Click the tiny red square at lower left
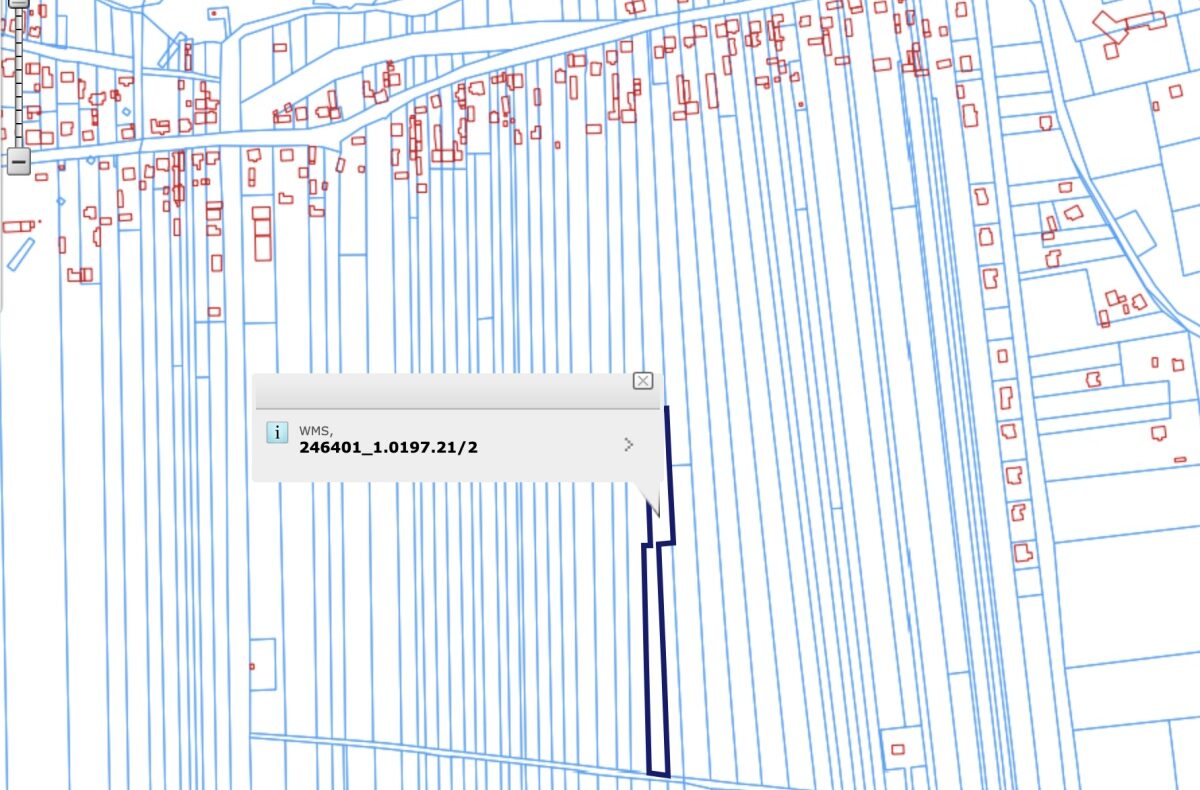The width and height of the screenshot is (1200, 790). [252, 666]
